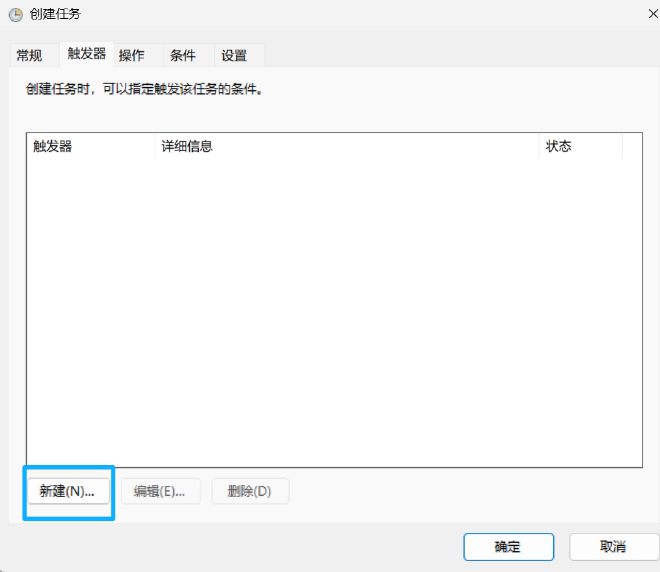Switch to the 设置 tab

tap(234, 55)
